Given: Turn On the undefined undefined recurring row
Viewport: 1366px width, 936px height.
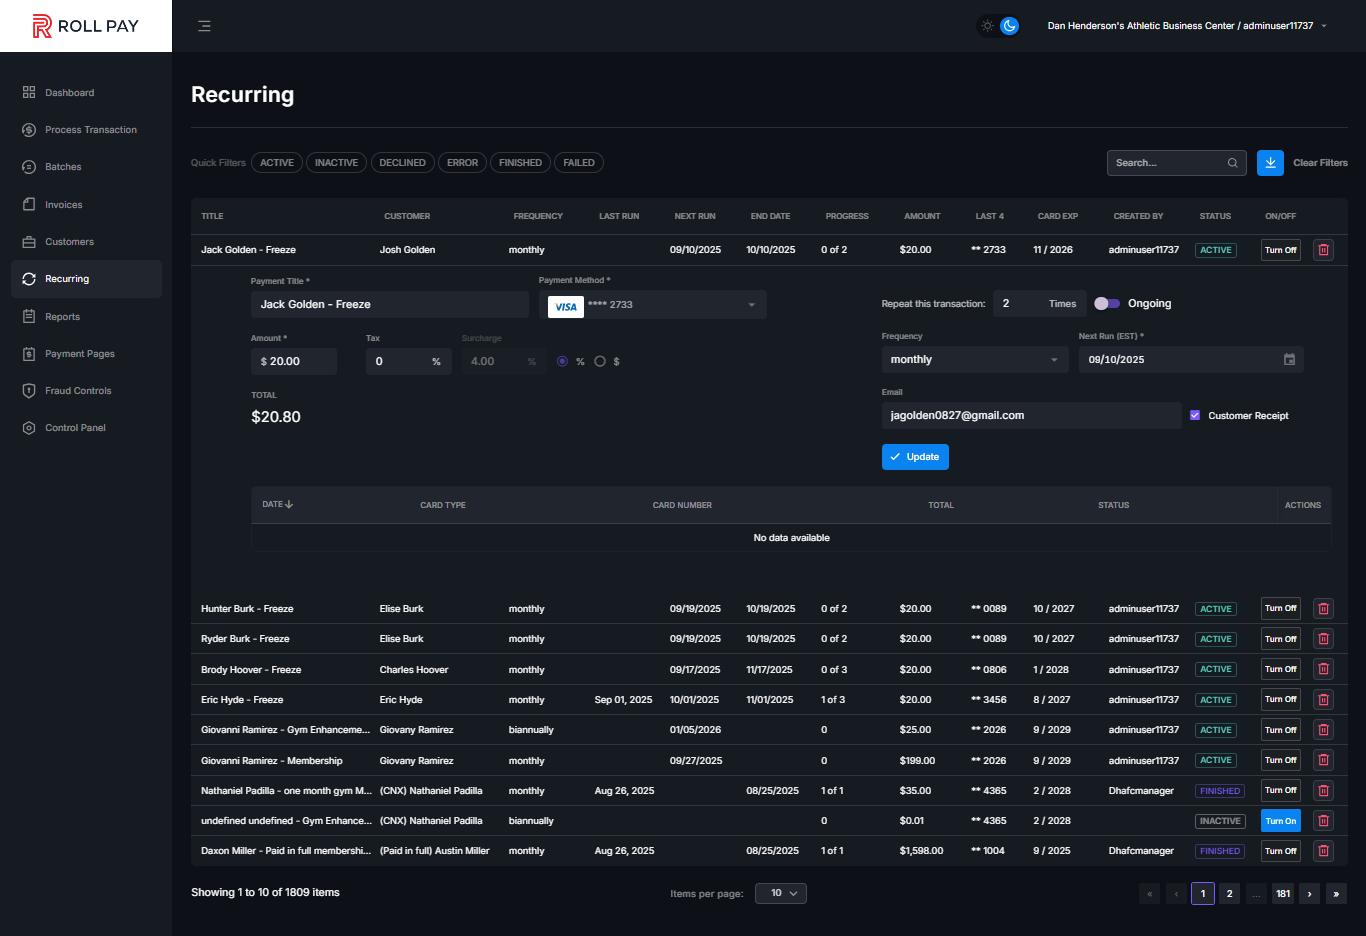Looking at the screenshot, I should tap(1280, 821).
